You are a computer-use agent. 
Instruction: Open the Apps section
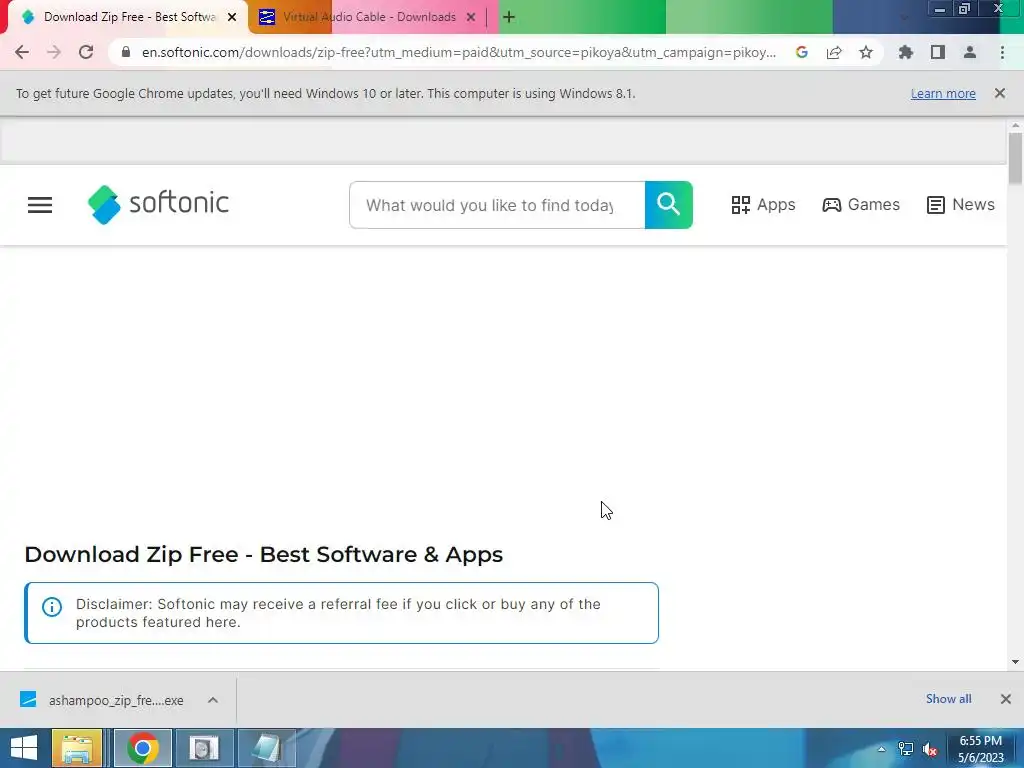(763, 204)
